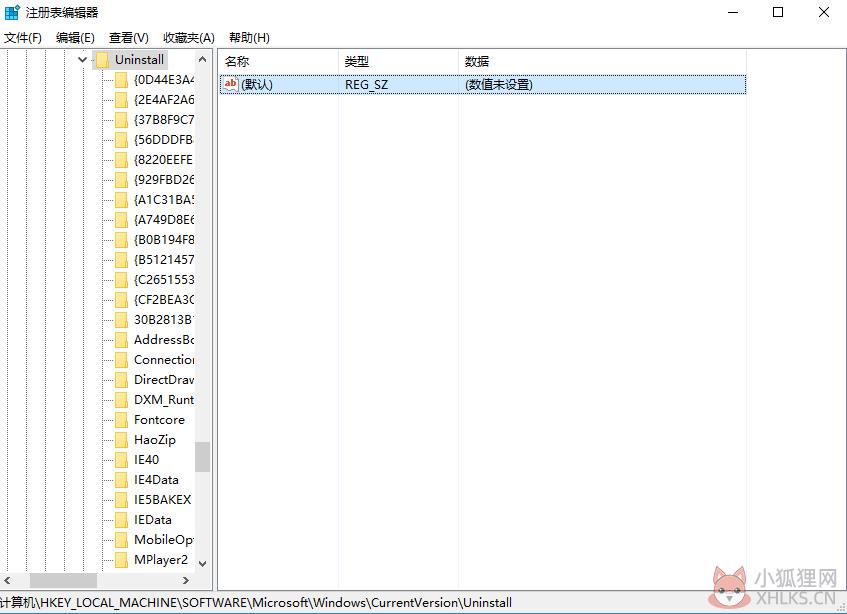Select the IE4Data key folder icon
The image size is (847, 614).
click(x=122, y=480)
